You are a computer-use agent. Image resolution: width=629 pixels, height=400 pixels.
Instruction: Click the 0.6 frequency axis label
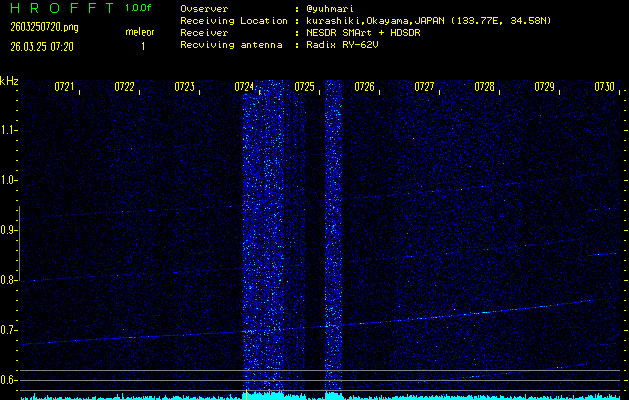(9, 379)
